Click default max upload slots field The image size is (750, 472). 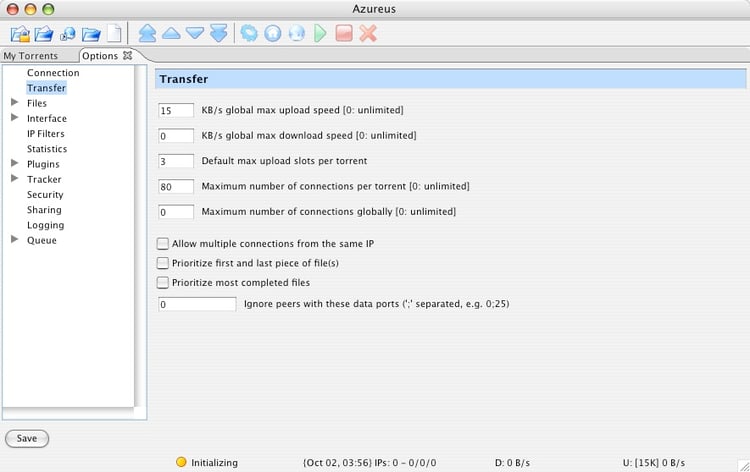[176, 161]
